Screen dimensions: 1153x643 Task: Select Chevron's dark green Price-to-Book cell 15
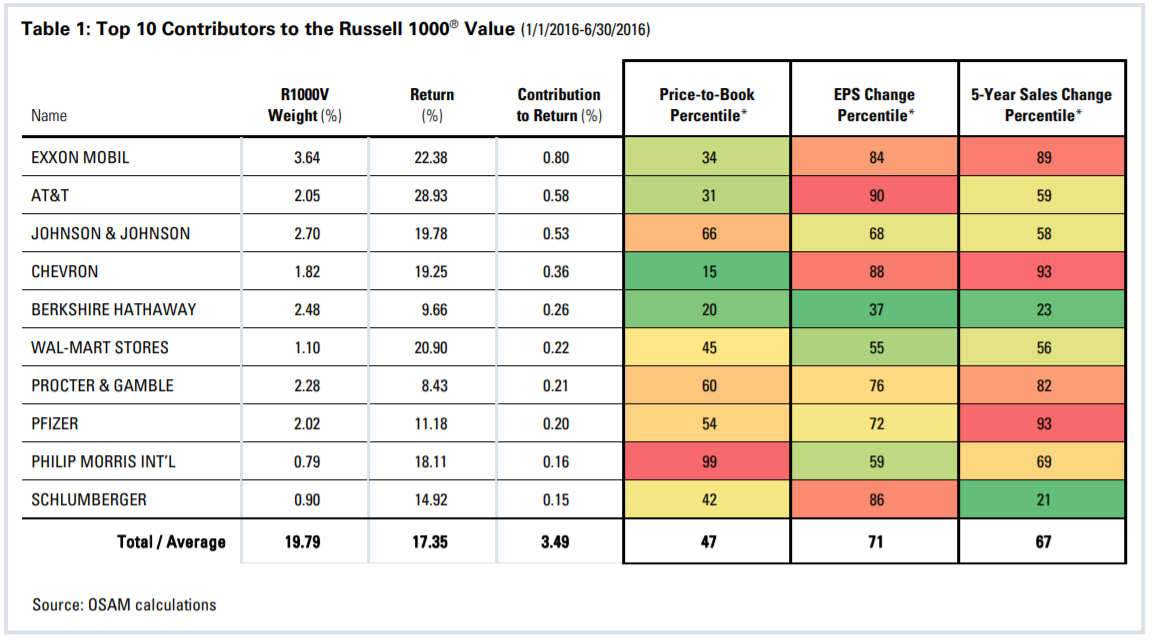(706, 271)
